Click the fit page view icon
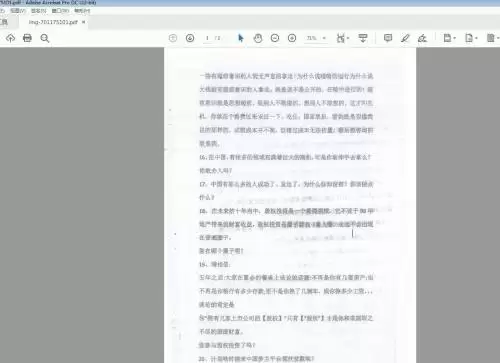Viewport: 500px width, 363px height. click(x=340, y=38)
